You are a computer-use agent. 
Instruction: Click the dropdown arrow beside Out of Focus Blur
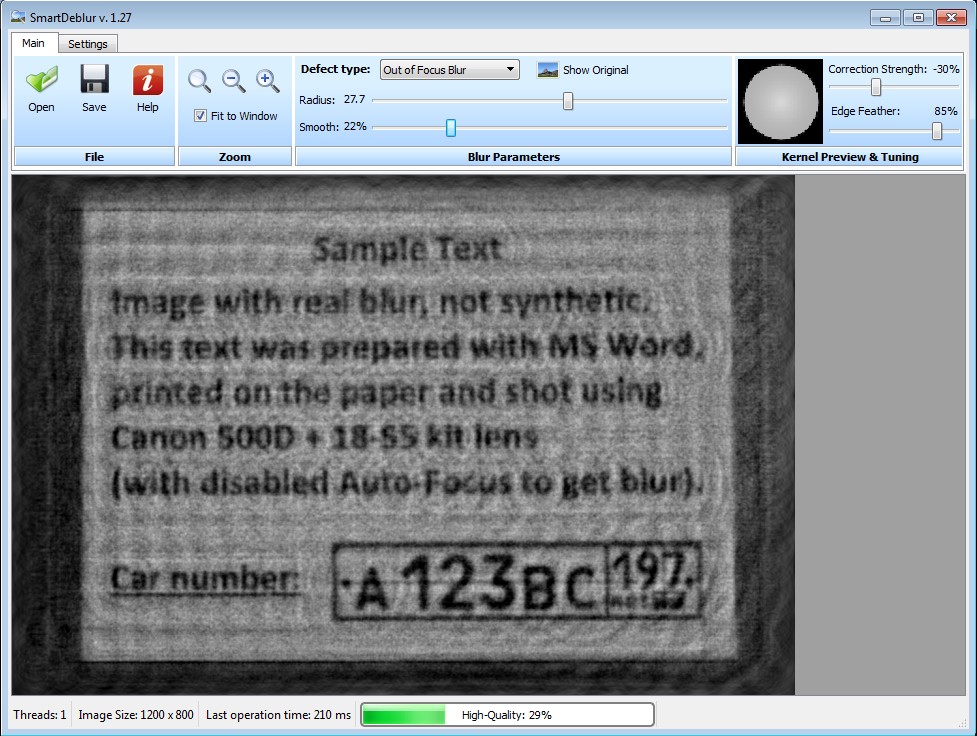tap(510, 70)
